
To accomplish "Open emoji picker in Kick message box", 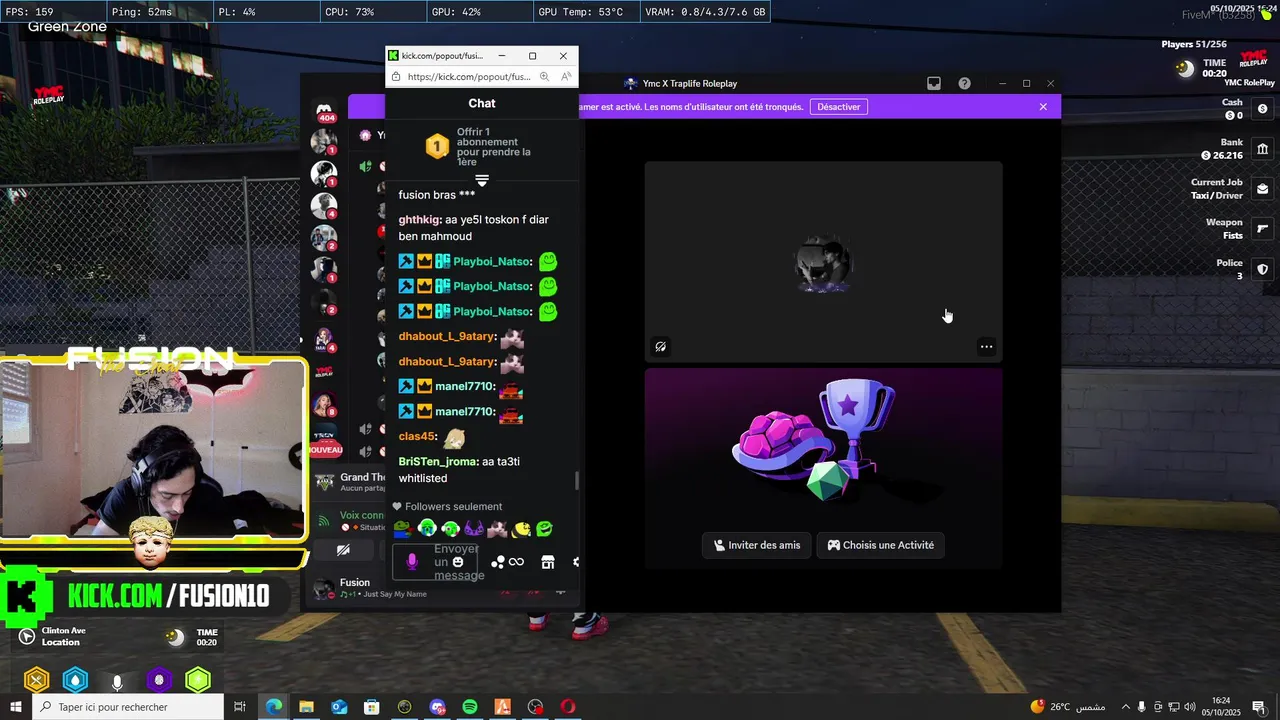I will point(458,562).
